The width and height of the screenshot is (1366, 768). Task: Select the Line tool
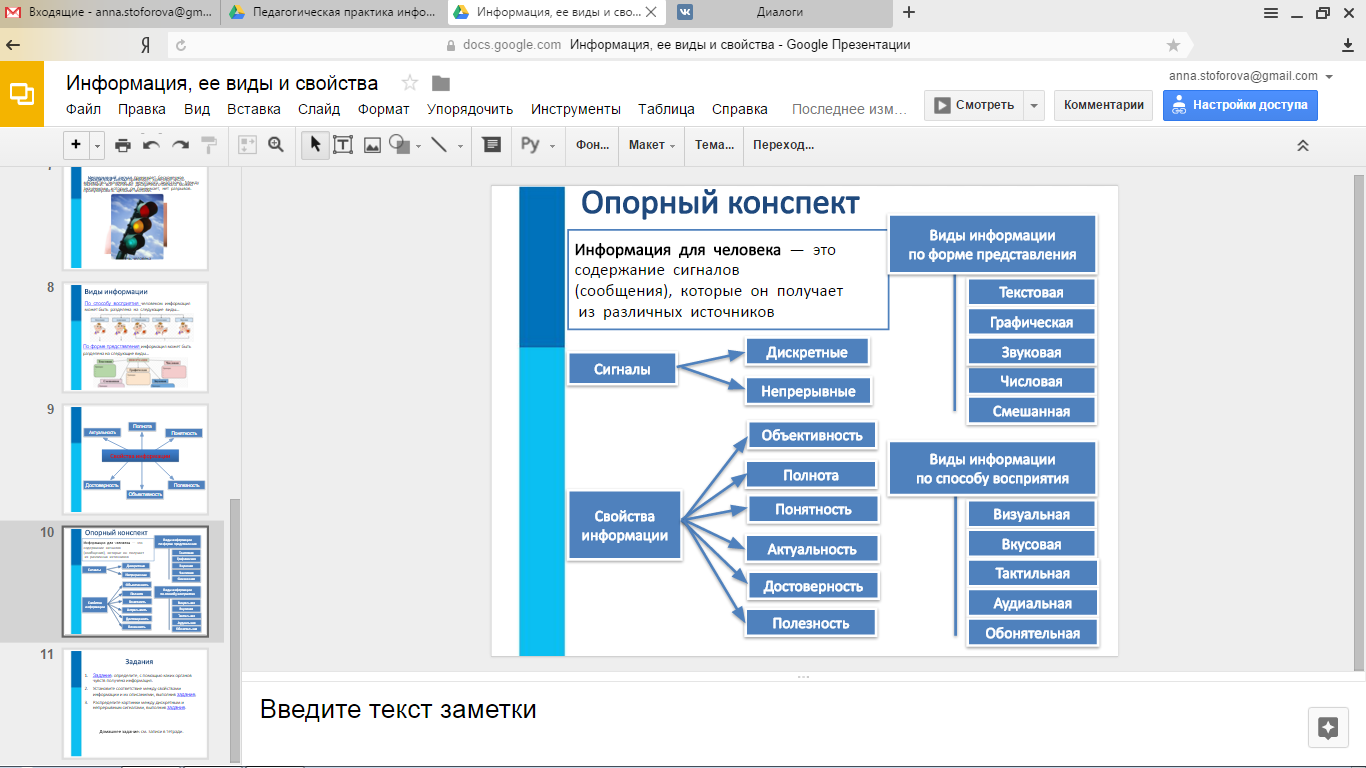(439, 145)
